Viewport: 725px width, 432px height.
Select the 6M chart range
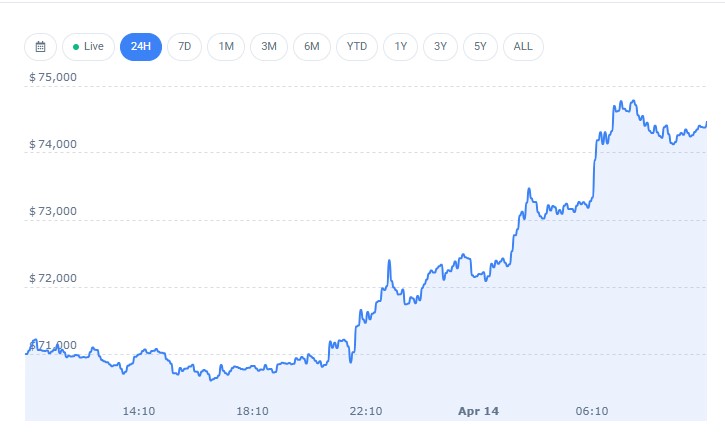coord(312,47)
